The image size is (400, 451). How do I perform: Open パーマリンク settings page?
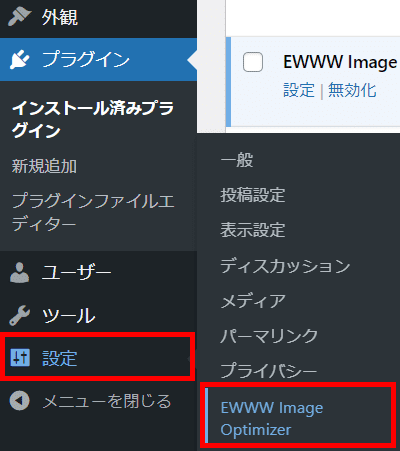[x=269, y=336]
